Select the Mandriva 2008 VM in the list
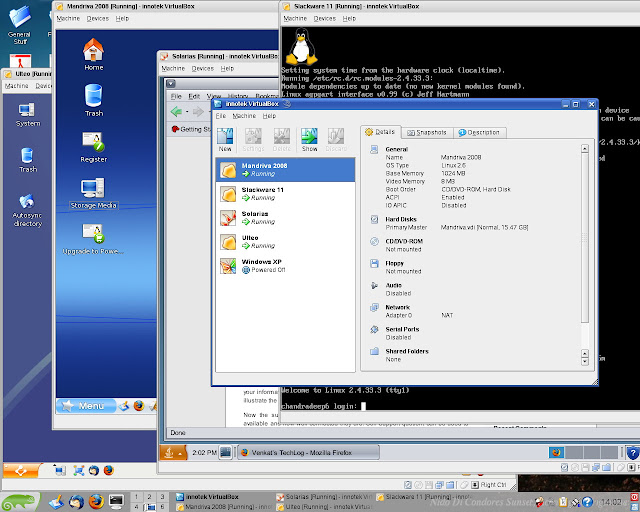This screenshot has width=640, height=512. coord(285,170)
